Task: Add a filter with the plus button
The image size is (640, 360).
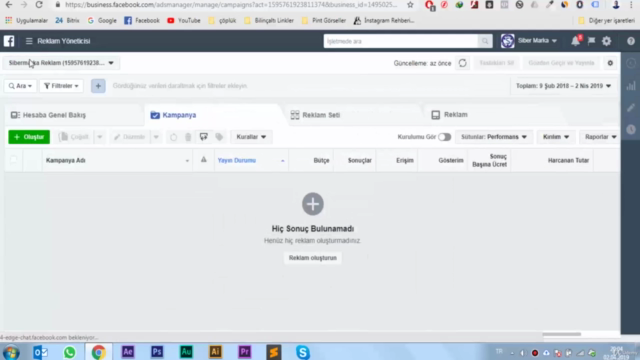Action: pyautogui.click(x=98, y=86)
